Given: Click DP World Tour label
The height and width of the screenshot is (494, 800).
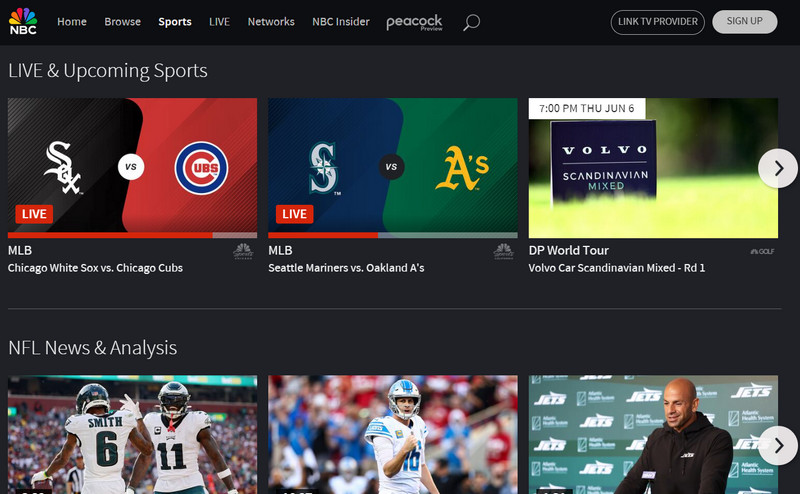Looking at the screenshot, I should [569, 251].
